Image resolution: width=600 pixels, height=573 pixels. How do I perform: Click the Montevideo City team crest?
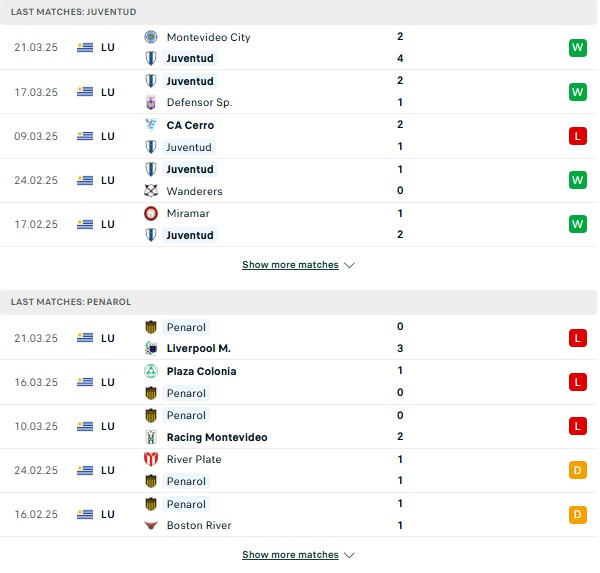pyautogui.click(x=151, y=37)
